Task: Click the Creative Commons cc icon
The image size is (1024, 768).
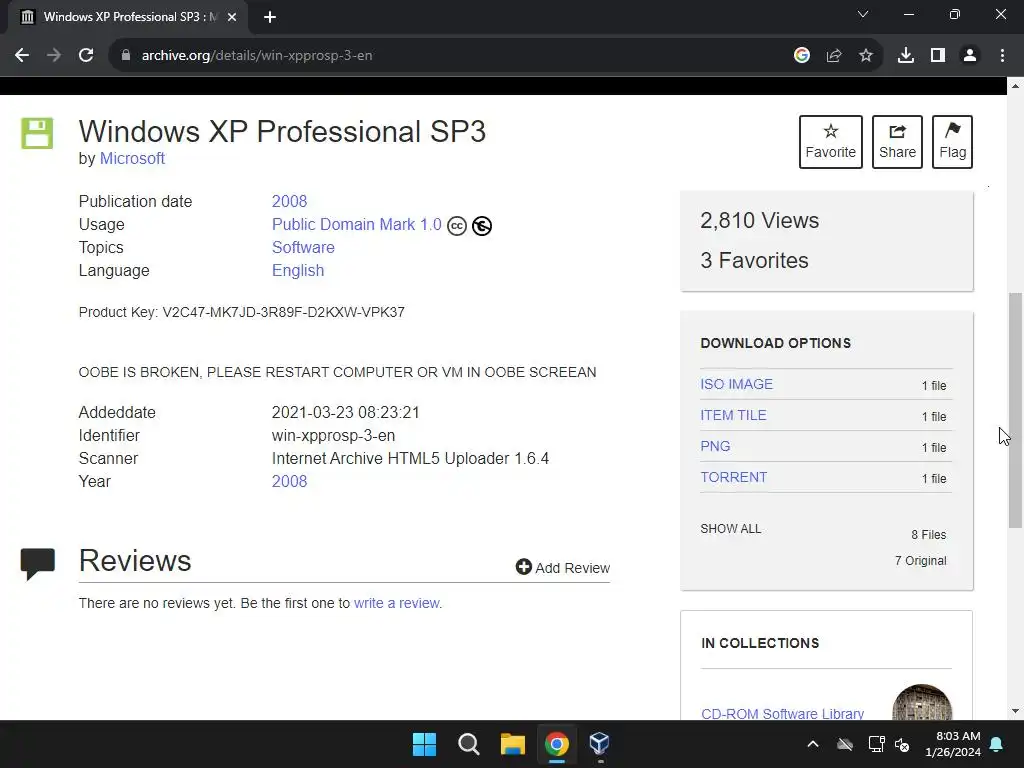Action: coord(456,226)
